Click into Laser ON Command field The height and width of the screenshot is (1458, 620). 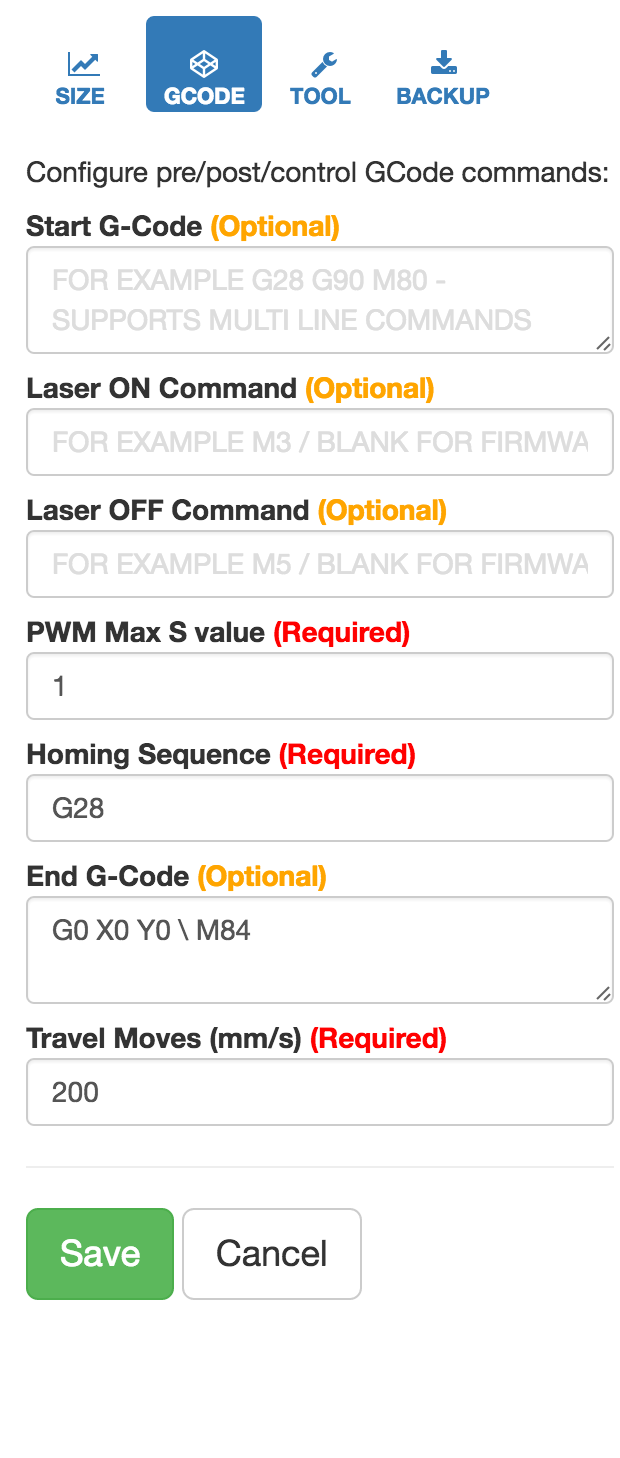coord(319,442)
